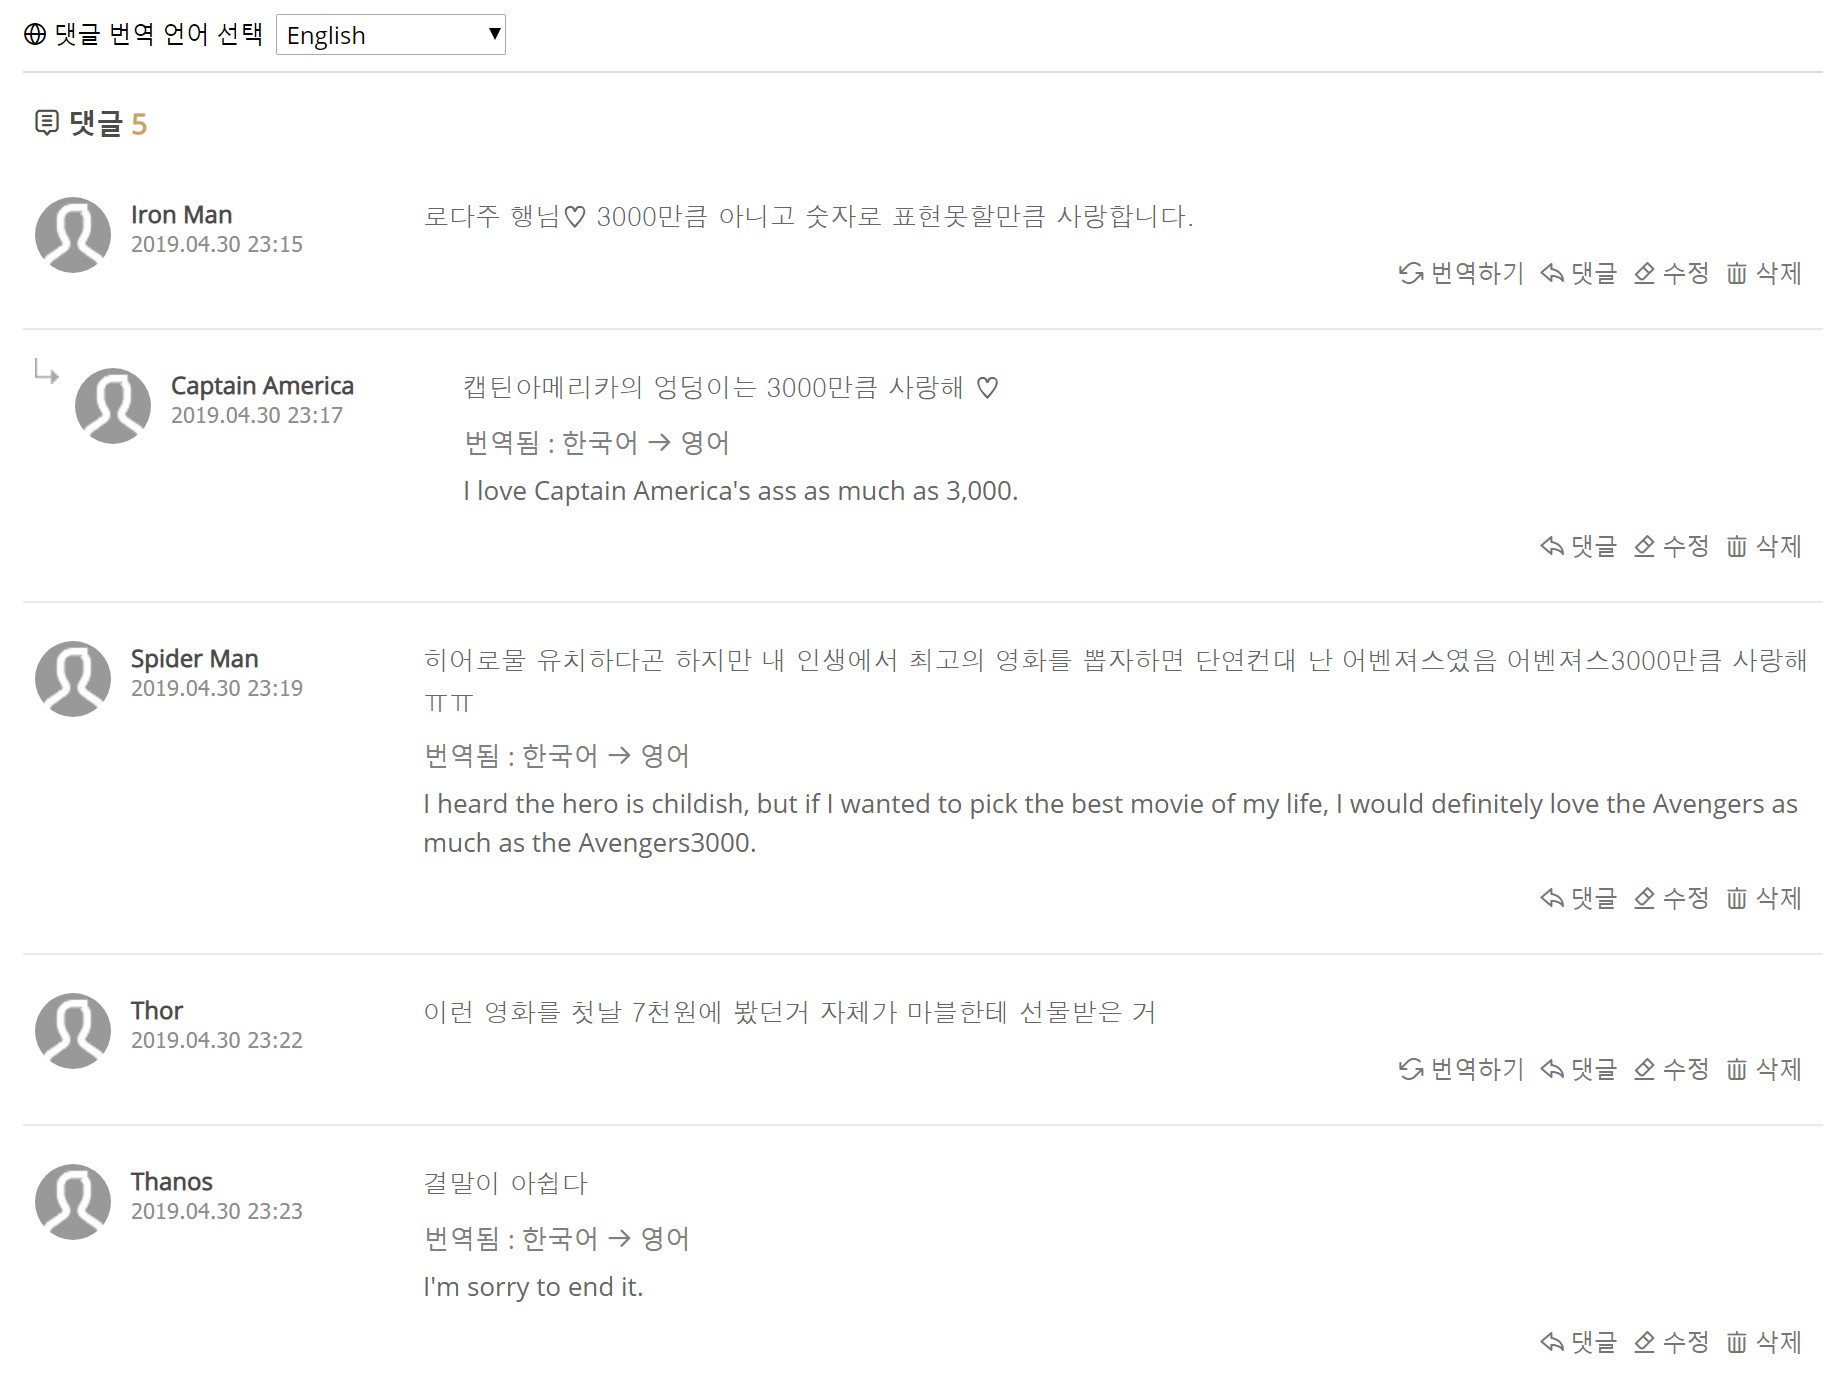Reply to Captain America's comment

point(1578,546)
